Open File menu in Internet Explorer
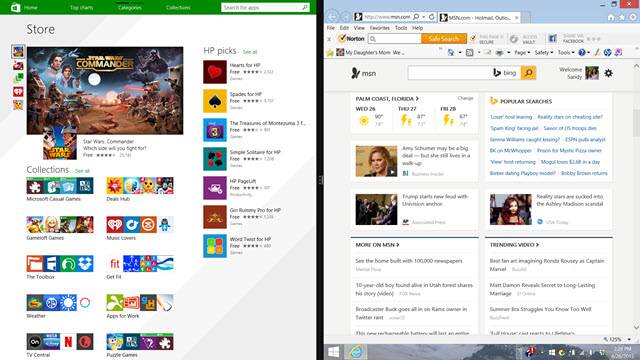Screen dimensions: 640x360 click(331, 28)
